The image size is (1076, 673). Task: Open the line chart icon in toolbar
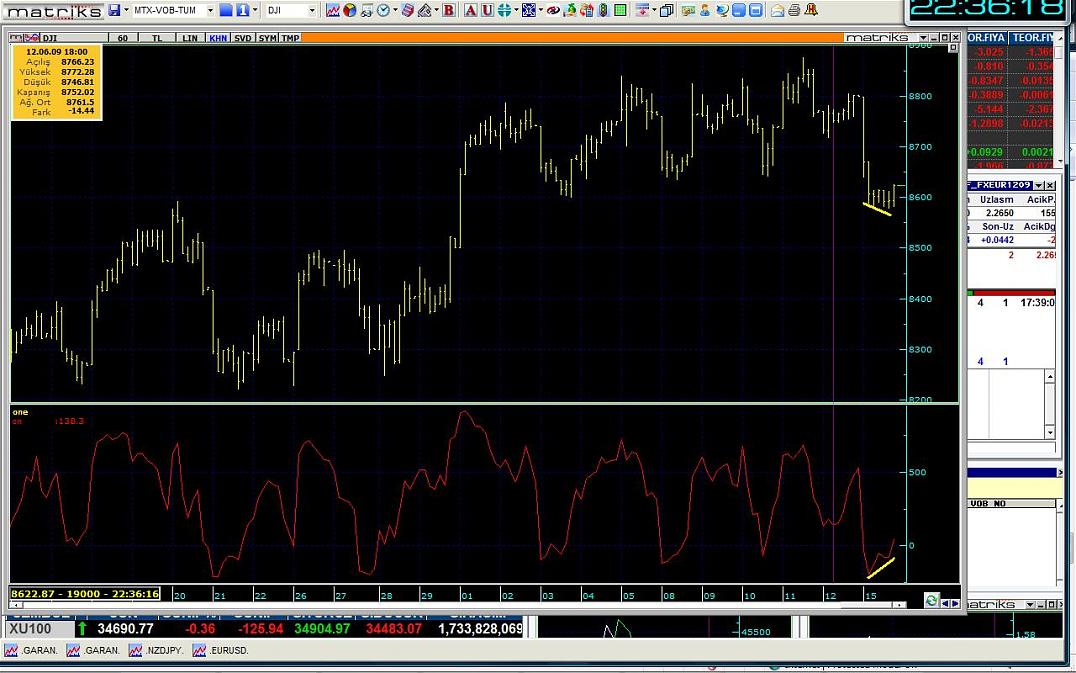point(332,10)
